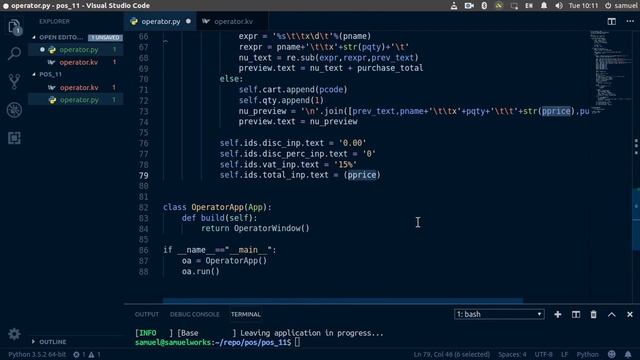Viewport: 640px width, 360px height.
Task: Open the Bluetooth indicator in the top bar
Action: pos(484,6)
